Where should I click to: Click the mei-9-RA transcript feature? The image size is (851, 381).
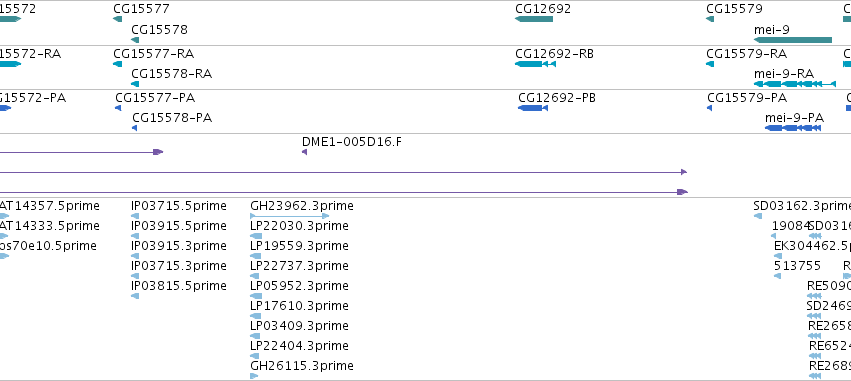[x=795, y=84]
